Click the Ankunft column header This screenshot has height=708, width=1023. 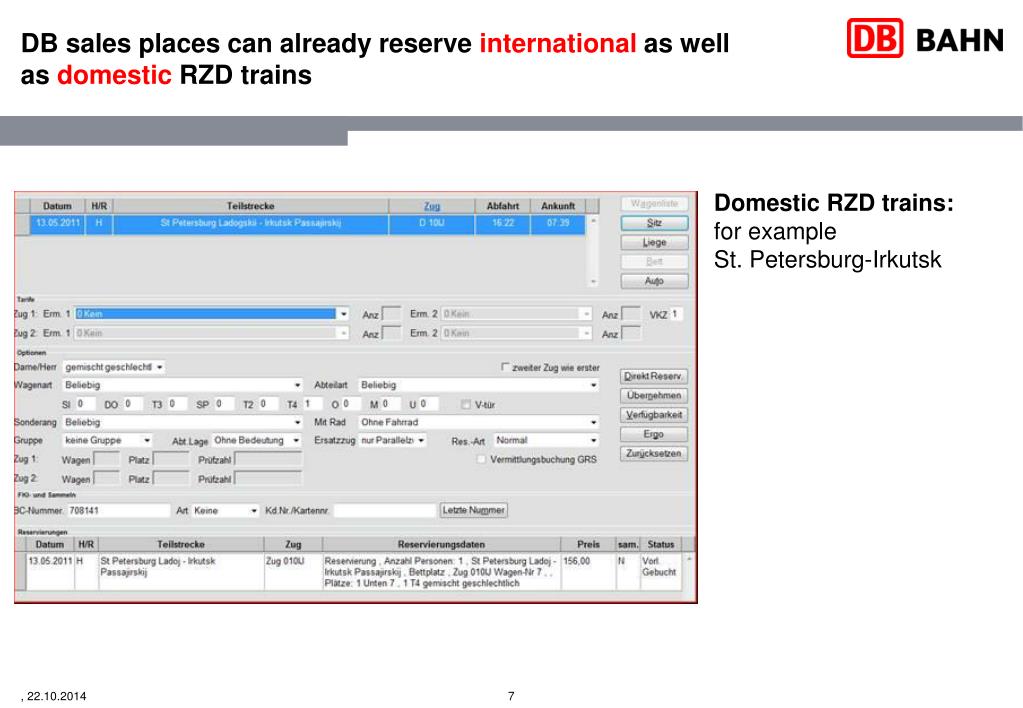click(x=558, y=206)
